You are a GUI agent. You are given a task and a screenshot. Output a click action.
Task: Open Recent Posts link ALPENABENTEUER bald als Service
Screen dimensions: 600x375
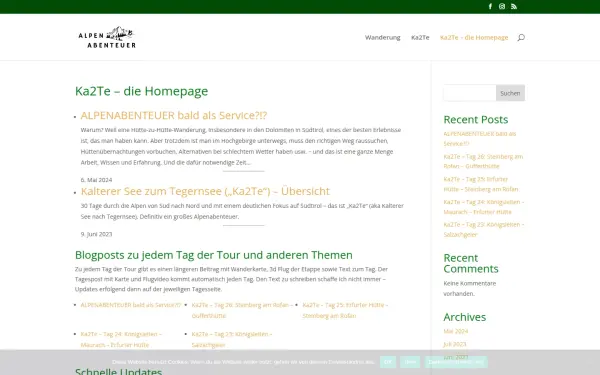tap(480, 139)
